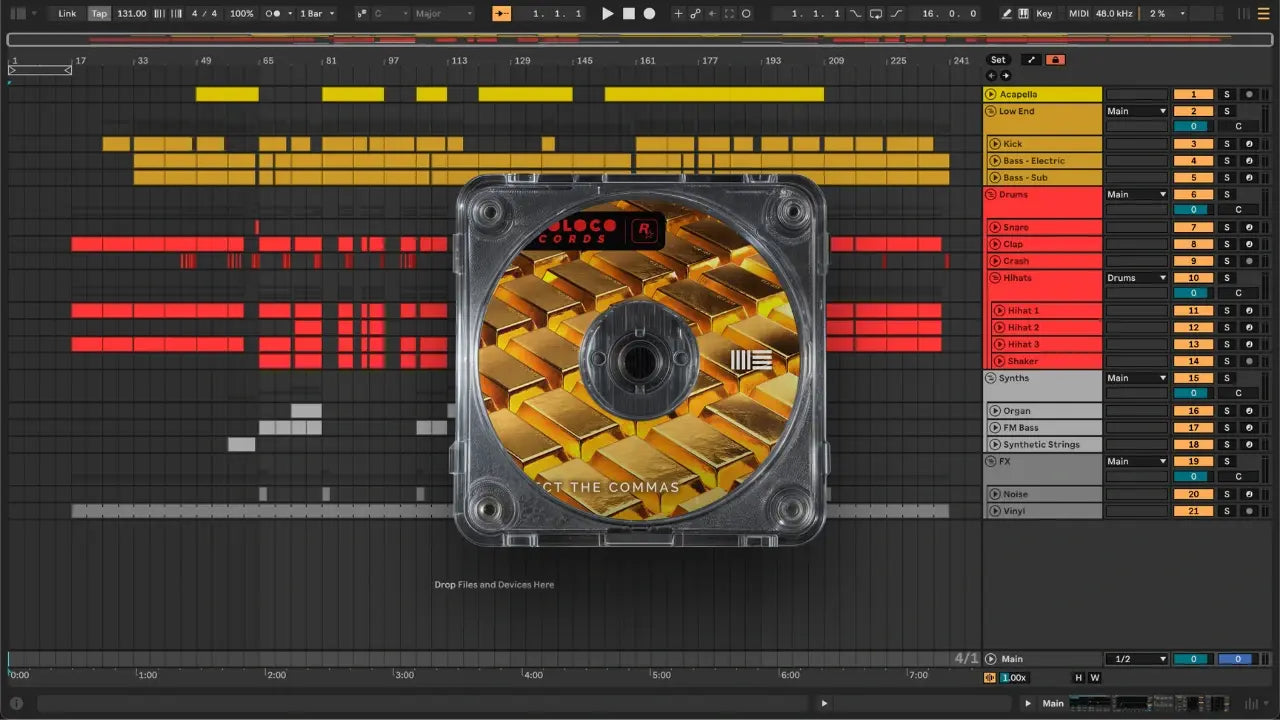Open the Key mapping mode
This screenshot has height=720, width=1280.
click(1044, 14)
